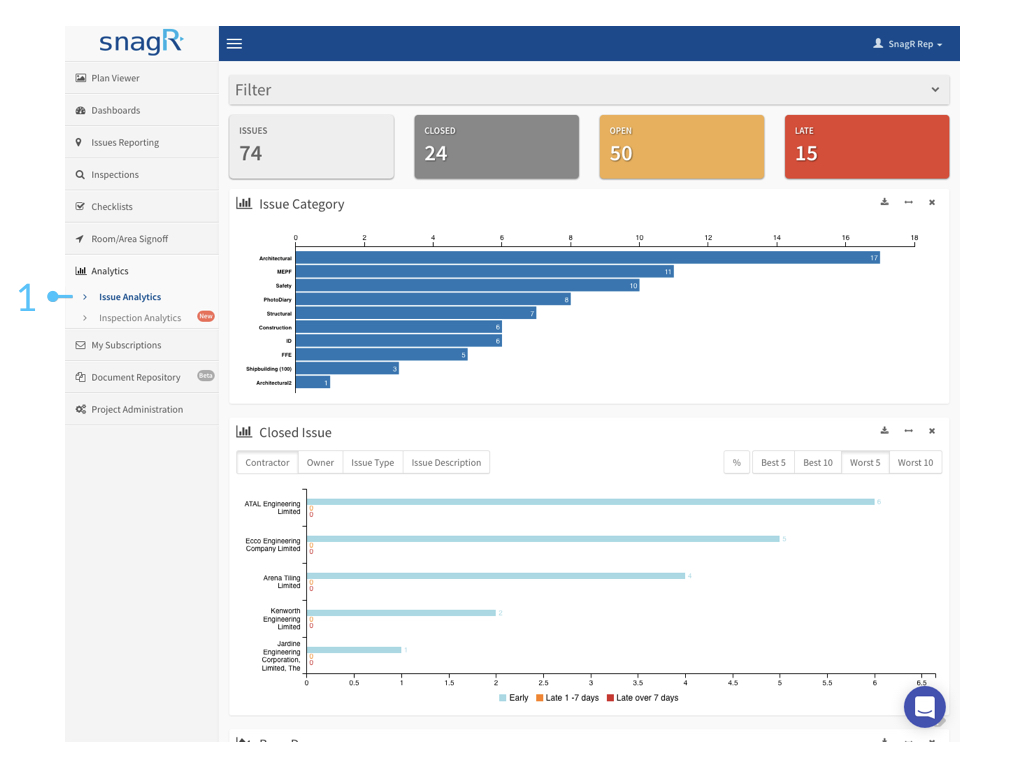Select the Best 10 option
Viewport: 1024px width, 768px height.
click(x=818, y=462)
